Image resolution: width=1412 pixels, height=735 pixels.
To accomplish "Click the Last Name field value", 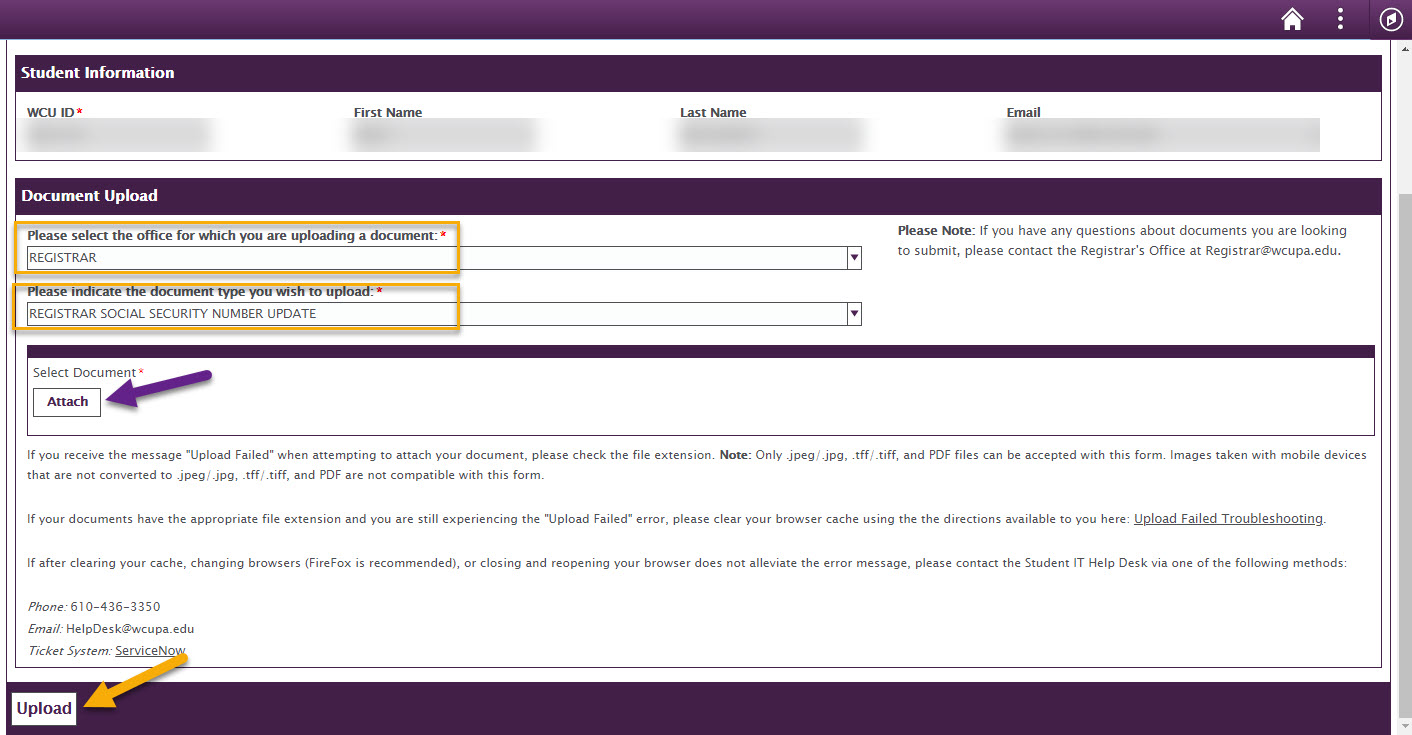I will click(770, 135).
